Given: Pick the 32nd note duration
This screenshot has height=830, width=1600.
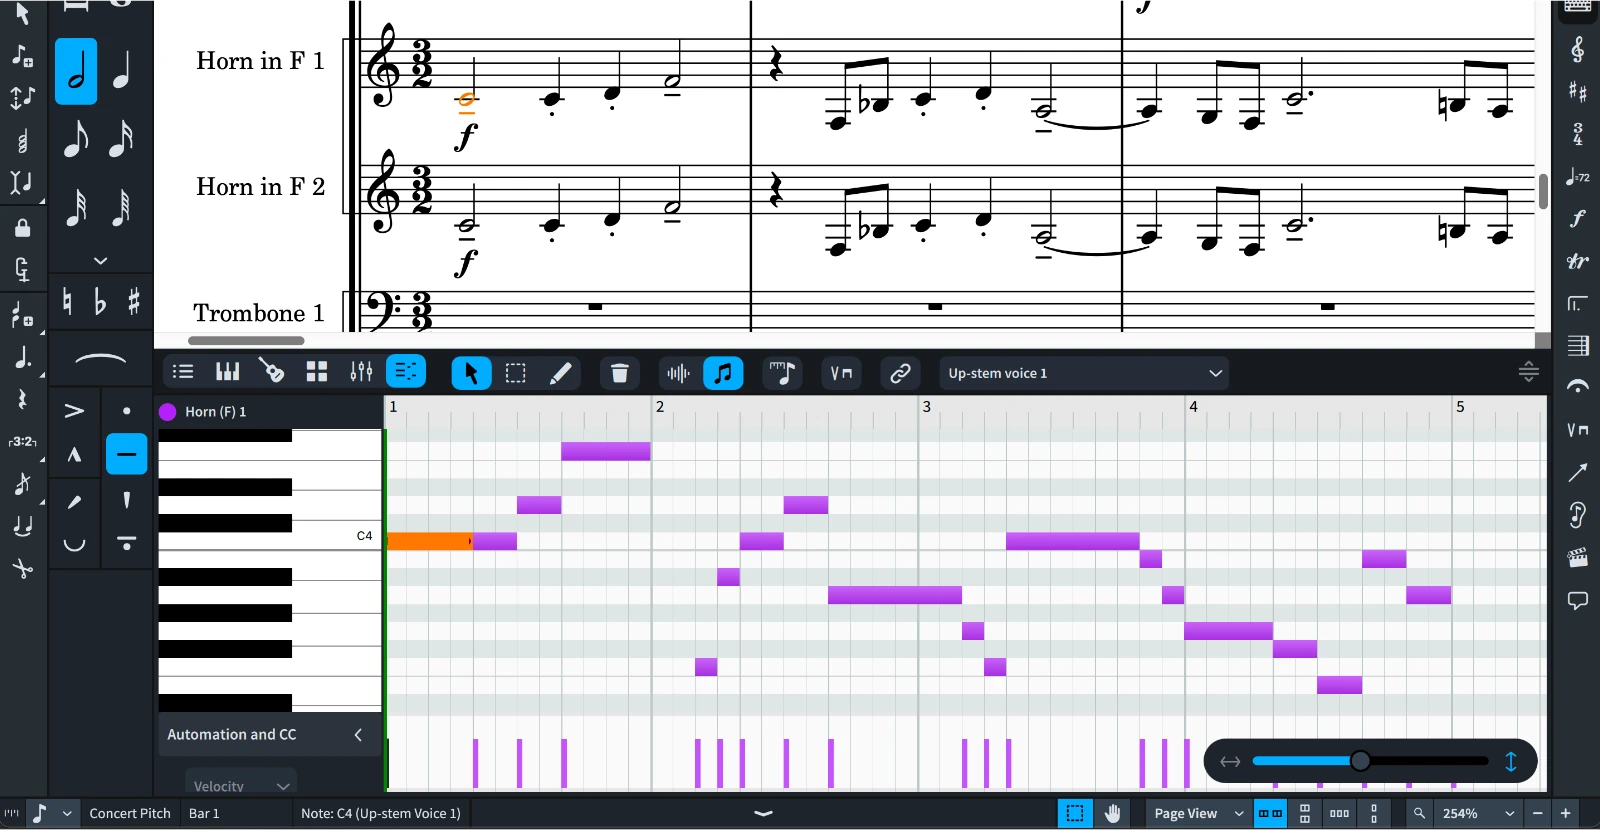Looking at the screenshot, I should (x=76, y=207).
